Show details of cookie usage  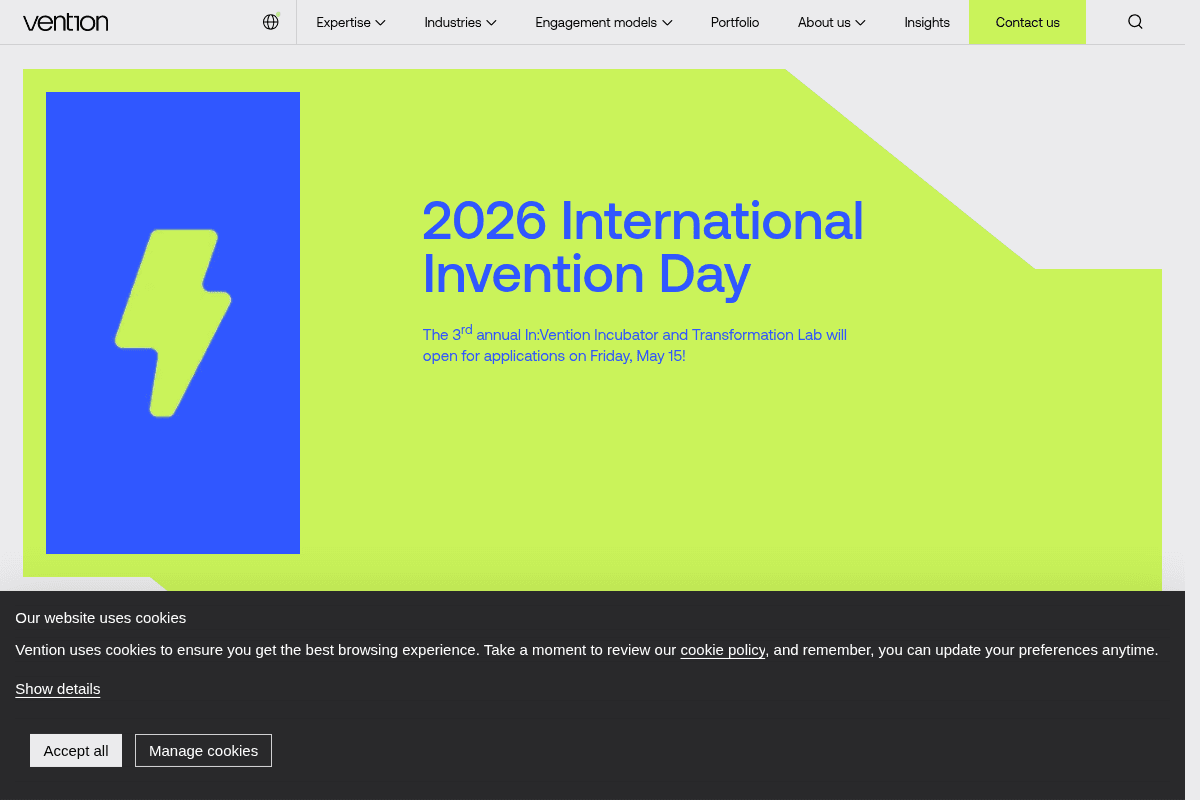point(57,689)
